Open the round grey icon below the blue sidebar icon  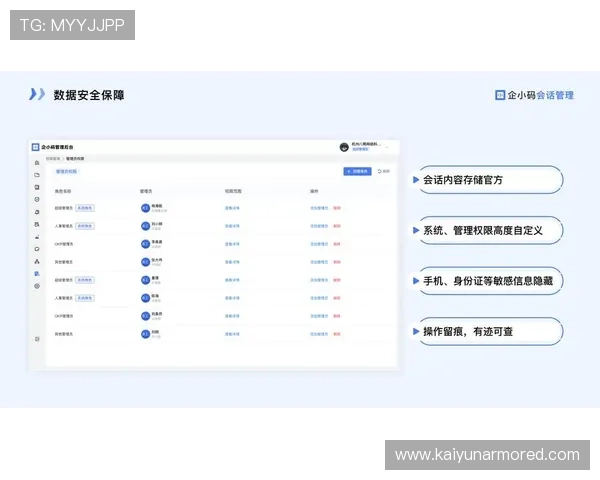[x=37, y=286]
